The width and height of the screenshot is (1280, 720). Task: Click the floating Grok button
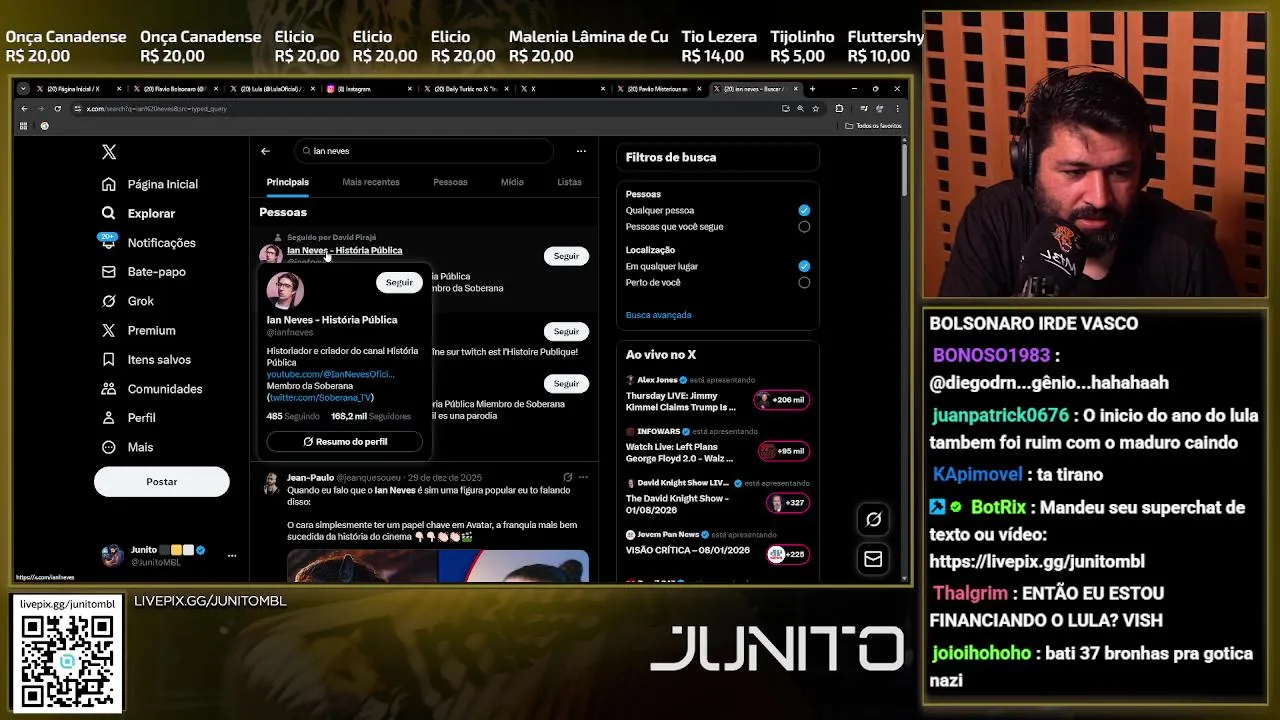pyautogui.click(x=873, y=519)
